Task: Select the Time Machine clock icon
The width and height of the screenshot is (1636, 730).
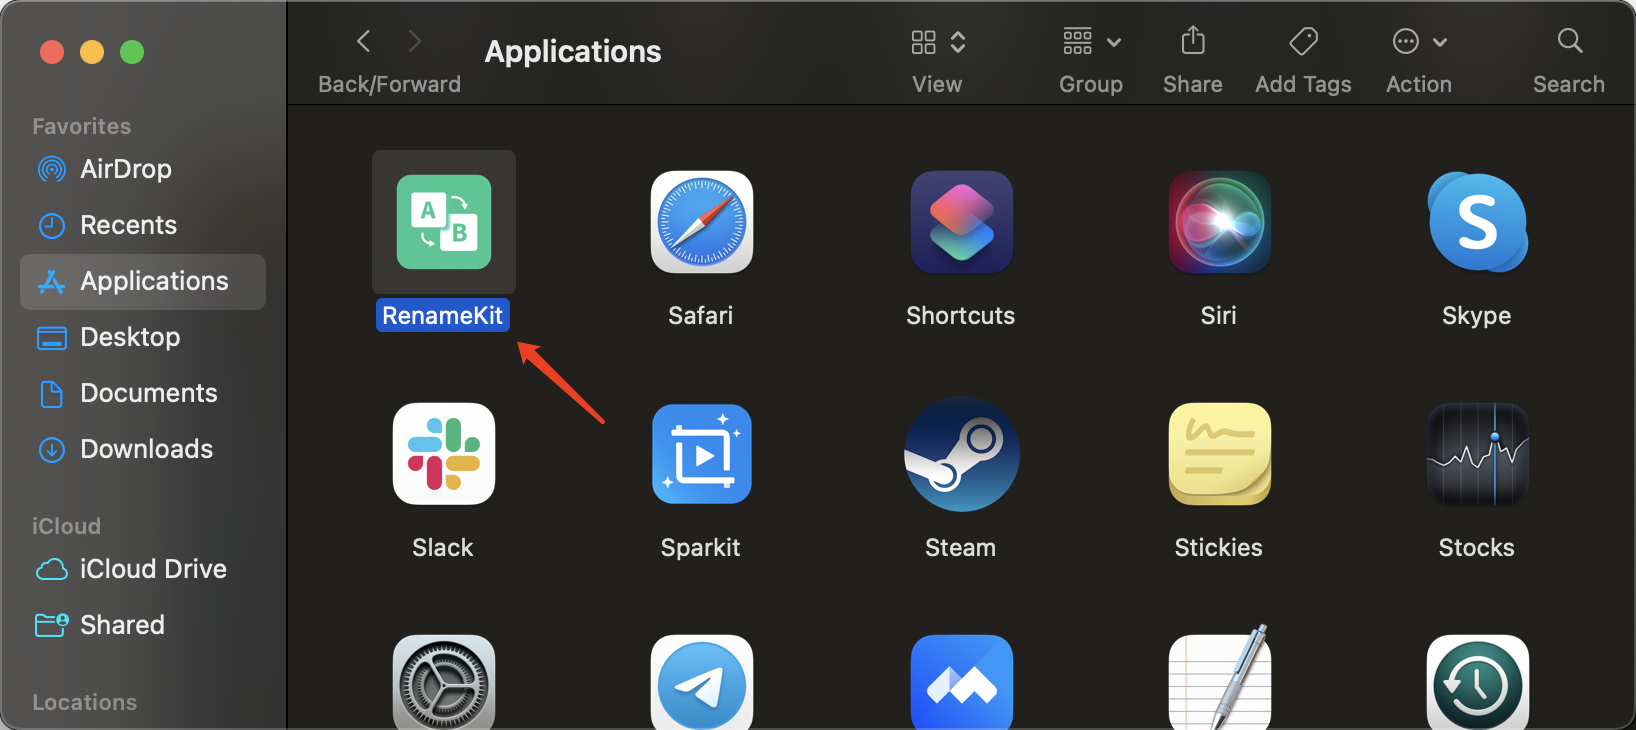Action: tap(1478, 682)
